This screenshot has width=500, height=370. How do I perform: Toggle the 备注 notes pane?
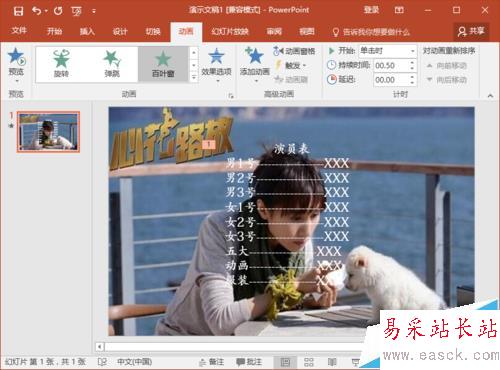[212, 362]
